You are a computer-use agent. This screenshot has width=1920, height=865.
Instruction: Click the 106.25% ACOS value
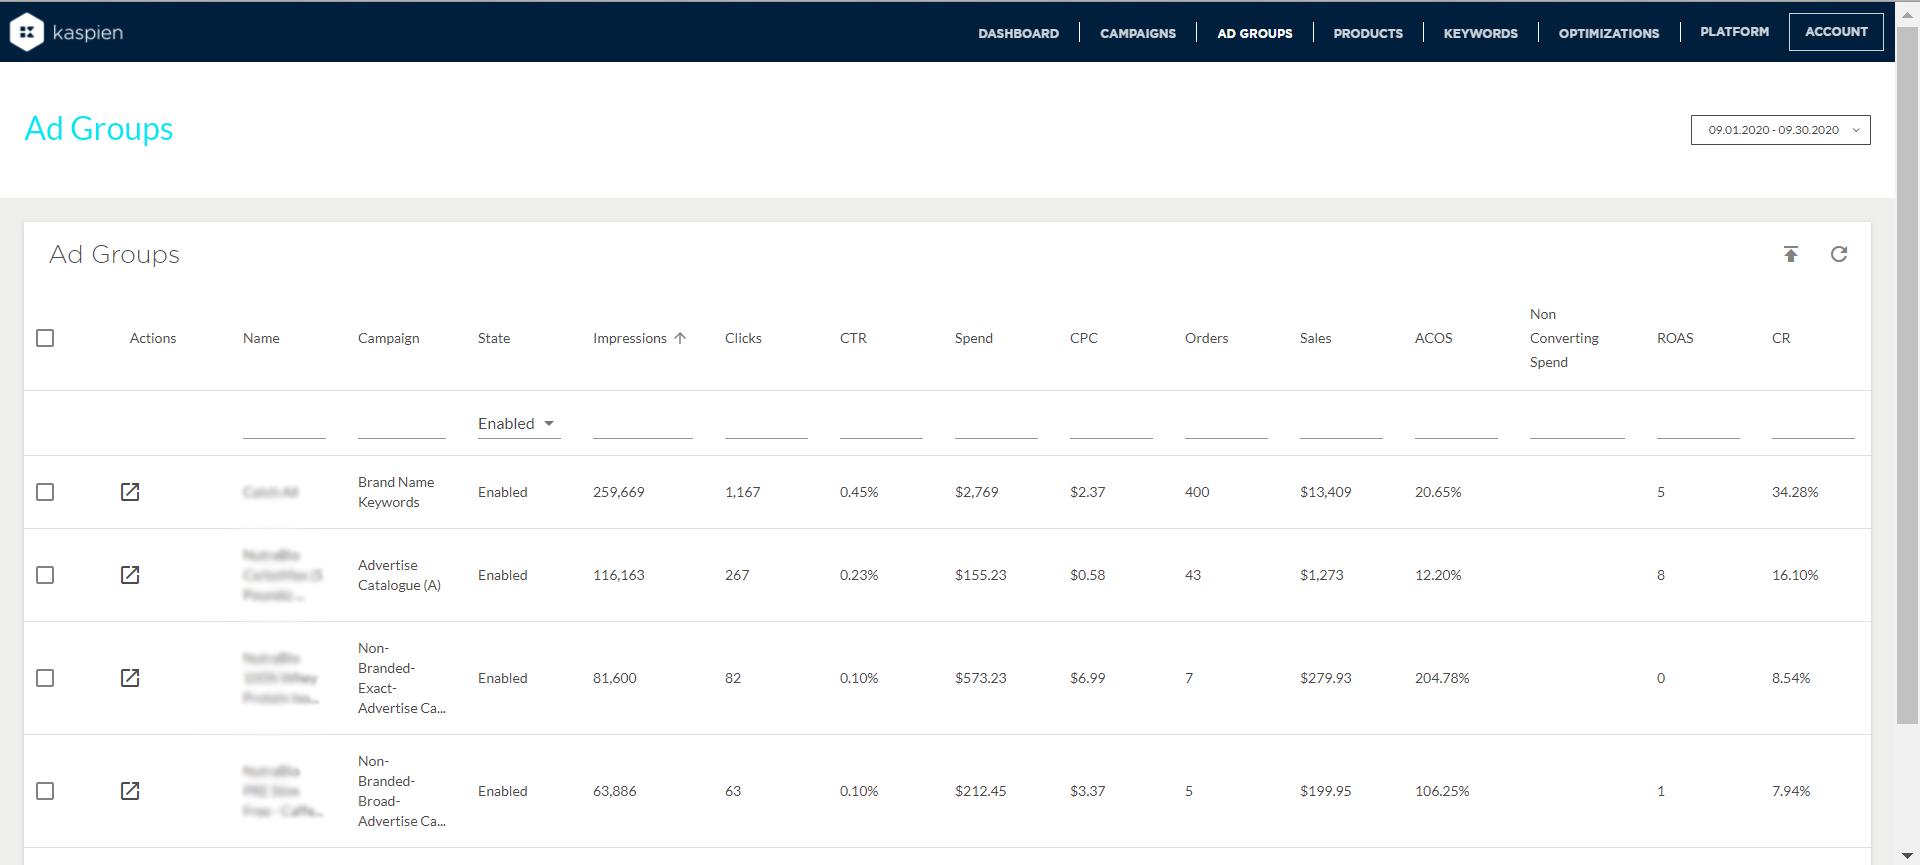[1442, 791]
